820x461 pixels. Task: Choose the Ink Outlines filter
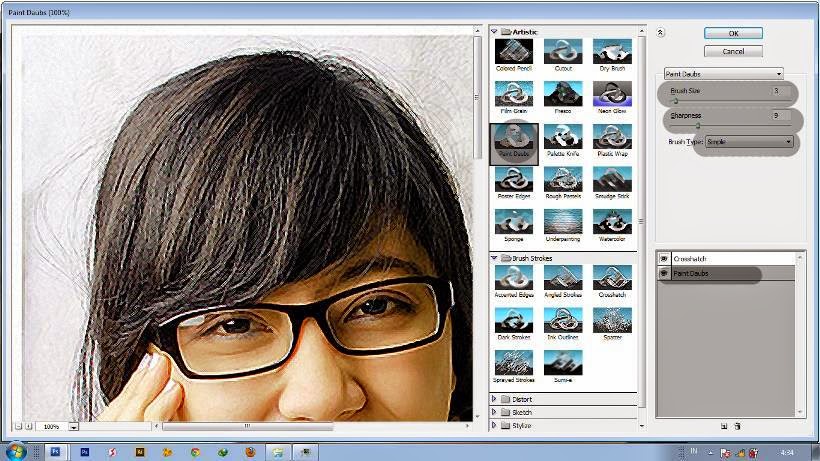point(563,320)
